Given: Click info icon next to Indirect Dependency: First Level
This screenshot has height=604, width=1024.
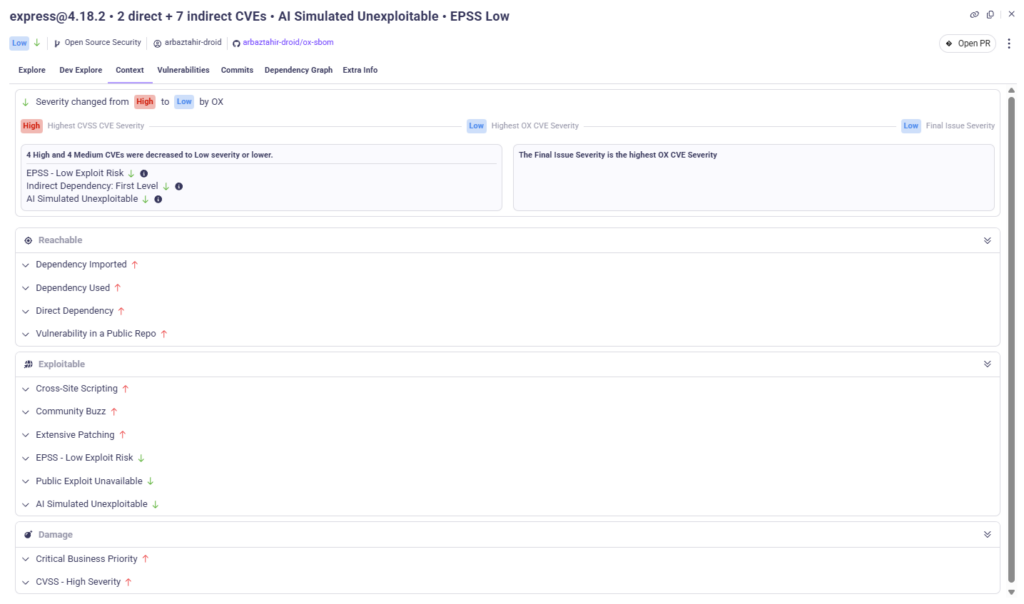Looking at the screenshot, I should [x=179, y=186].
